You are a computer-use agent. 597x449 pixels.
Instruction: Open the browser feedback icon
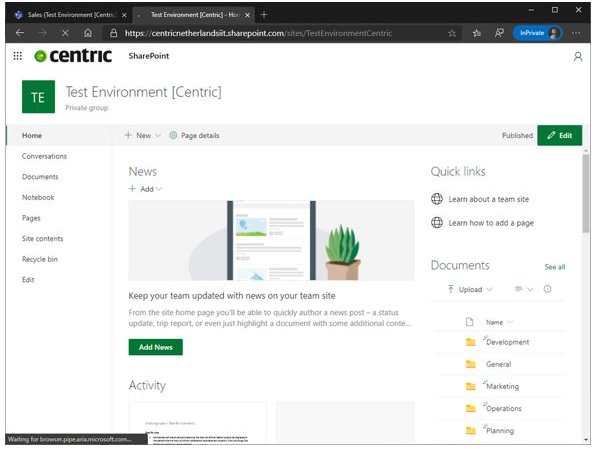pyautogui.click(x=499, y=34)
